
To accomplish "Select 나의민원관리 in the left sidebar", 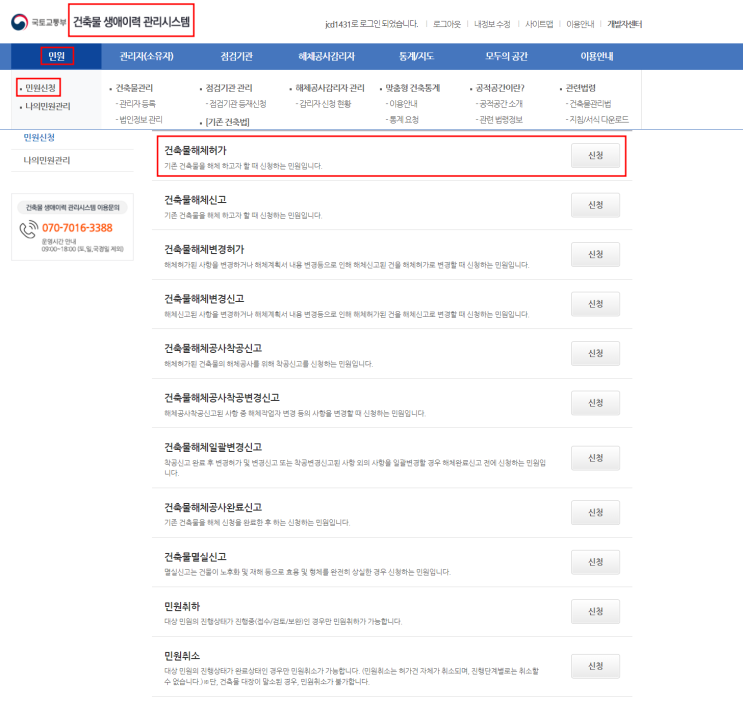I will point(47,161).
